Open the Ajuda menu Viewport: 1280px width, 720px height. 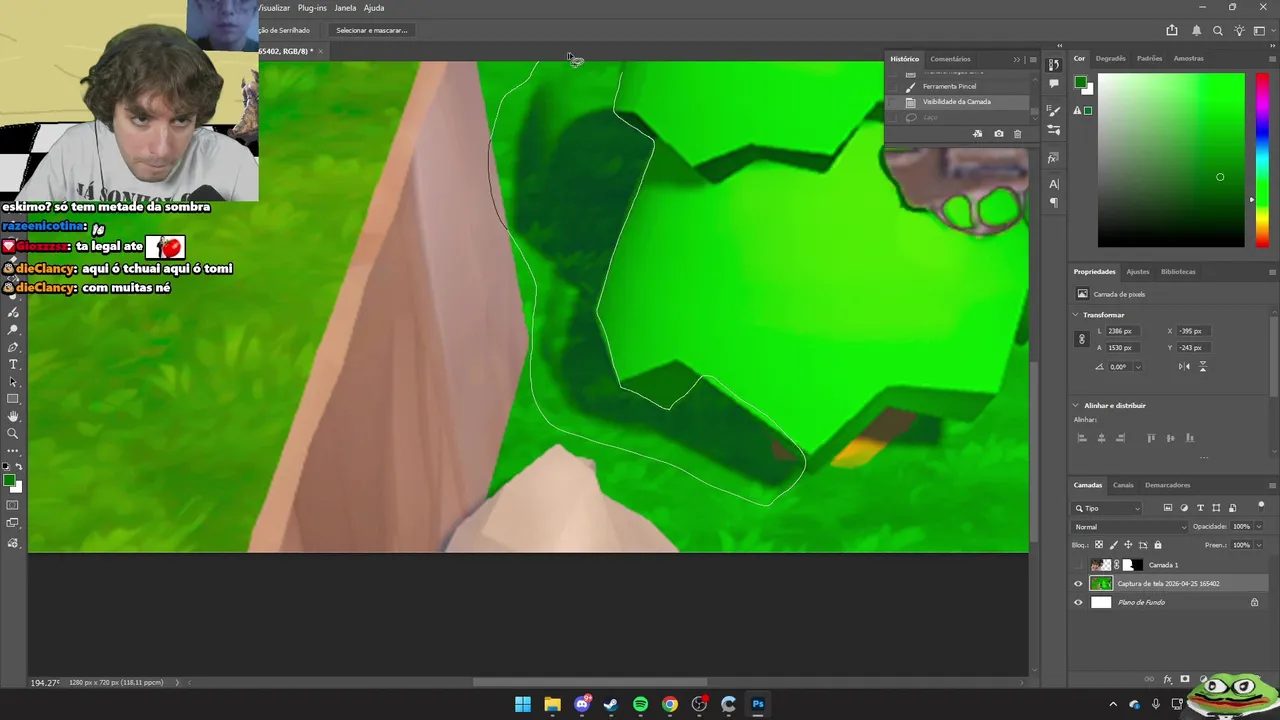(374, 8)
